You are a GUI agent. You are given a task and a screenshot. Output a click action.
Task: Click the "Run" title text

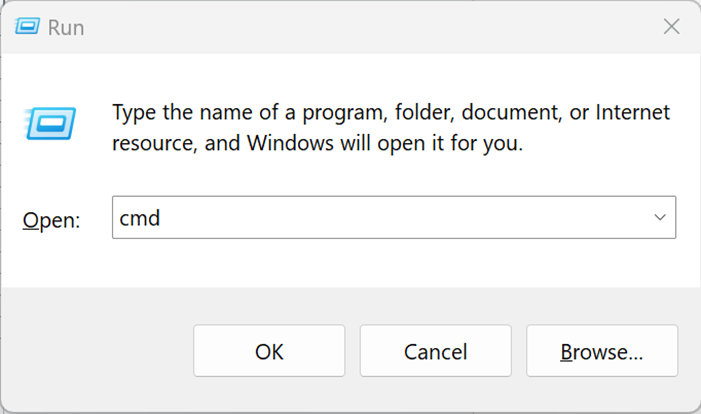coord(66,28)
